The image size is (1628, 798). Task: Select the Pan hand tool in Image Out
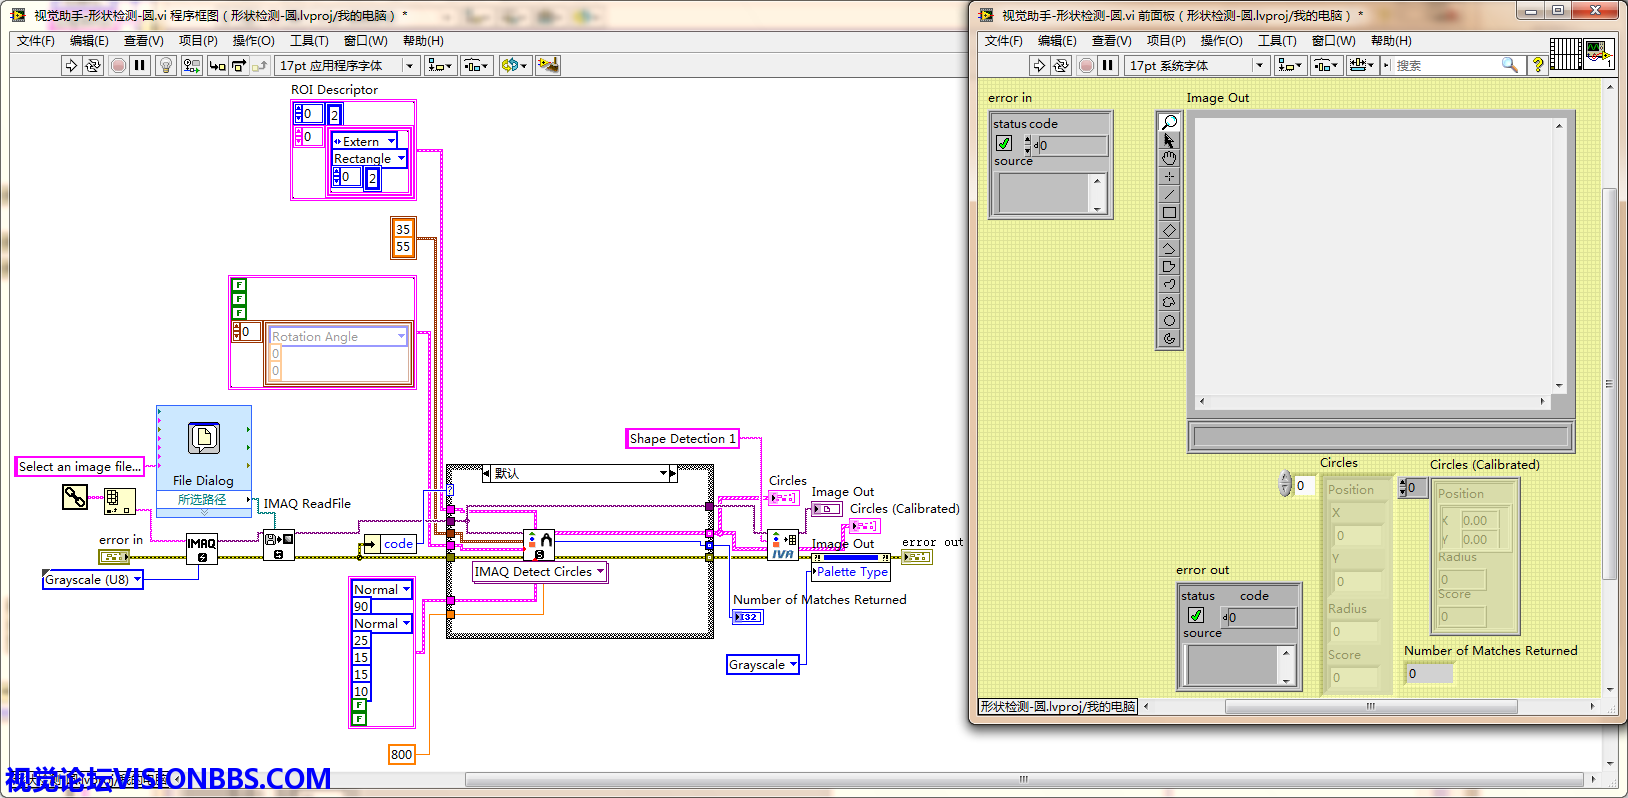[x=1168, y=159]
